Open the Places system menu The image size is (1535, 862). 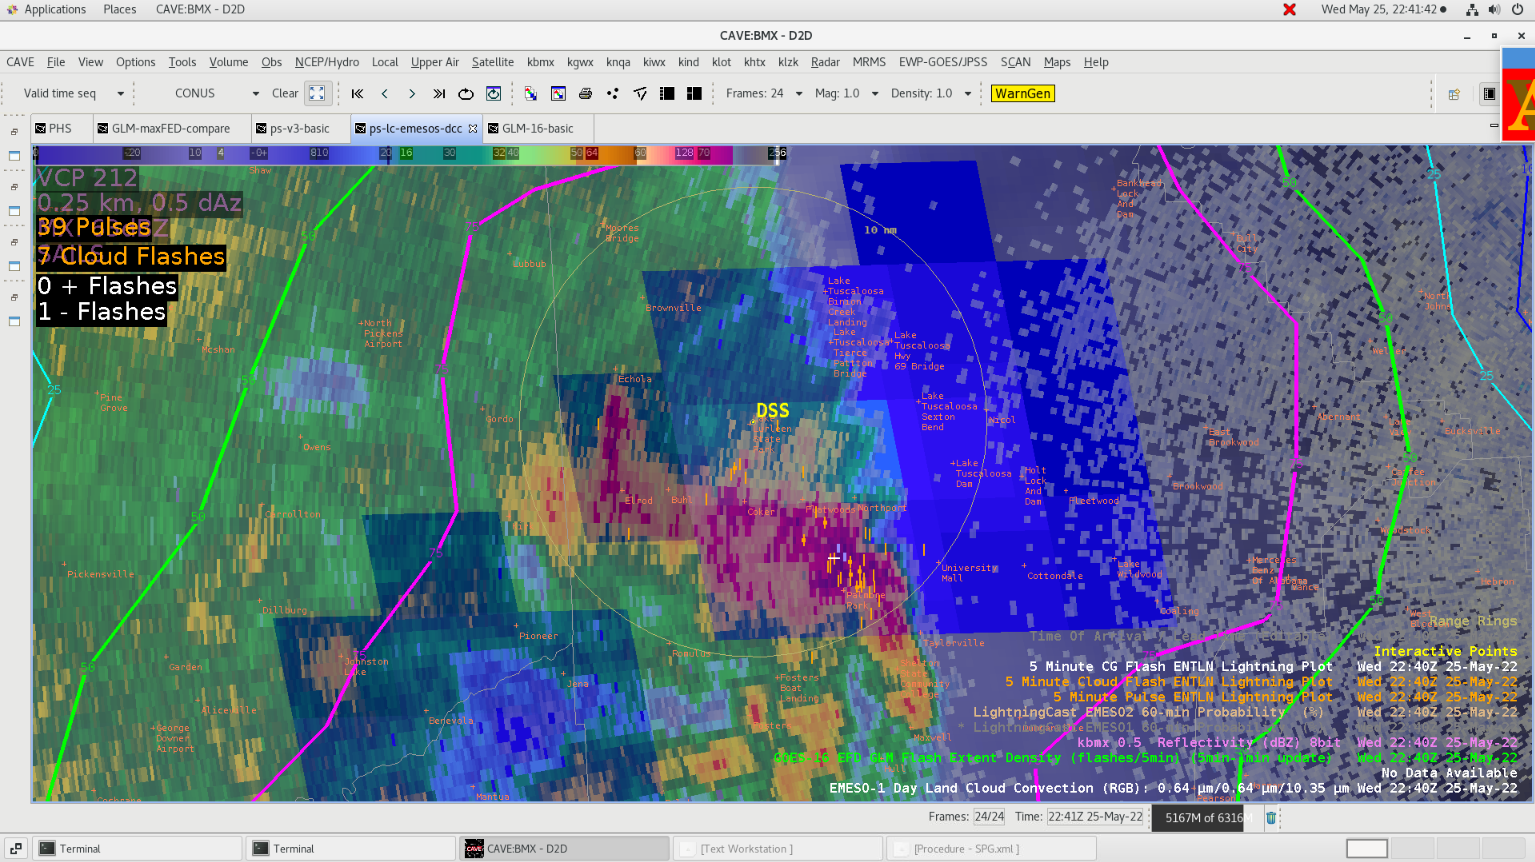point(119,9)
